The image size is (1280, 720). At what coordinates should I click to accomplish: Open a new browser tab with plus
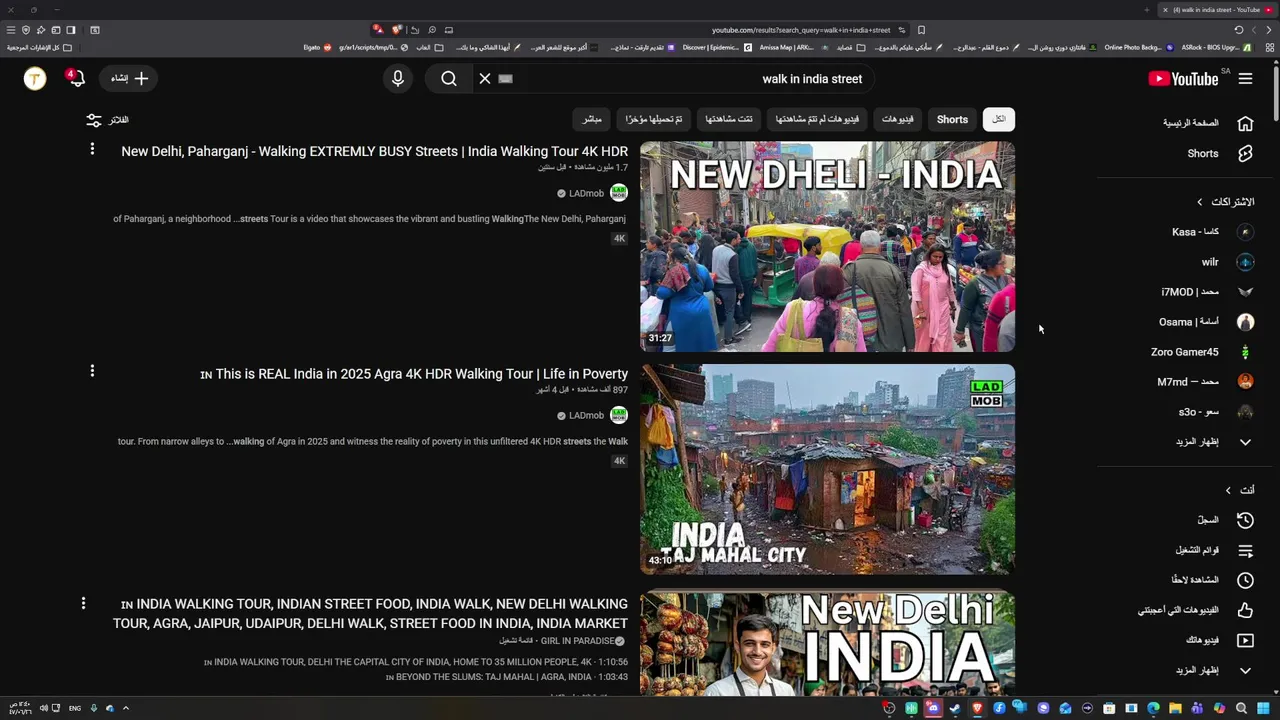click(x=1147, y=10)
